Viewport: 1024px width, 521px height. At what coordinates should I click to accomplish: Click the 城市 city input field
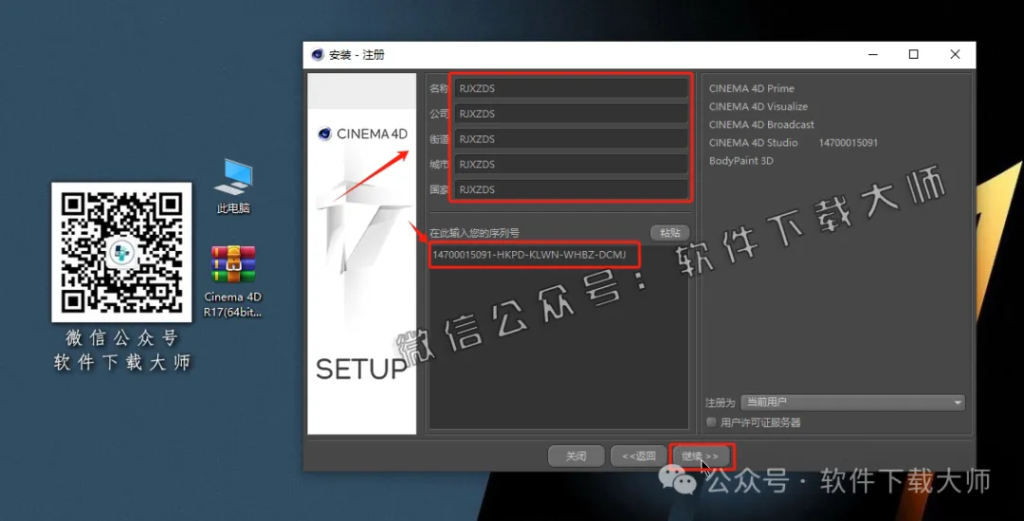571,164
